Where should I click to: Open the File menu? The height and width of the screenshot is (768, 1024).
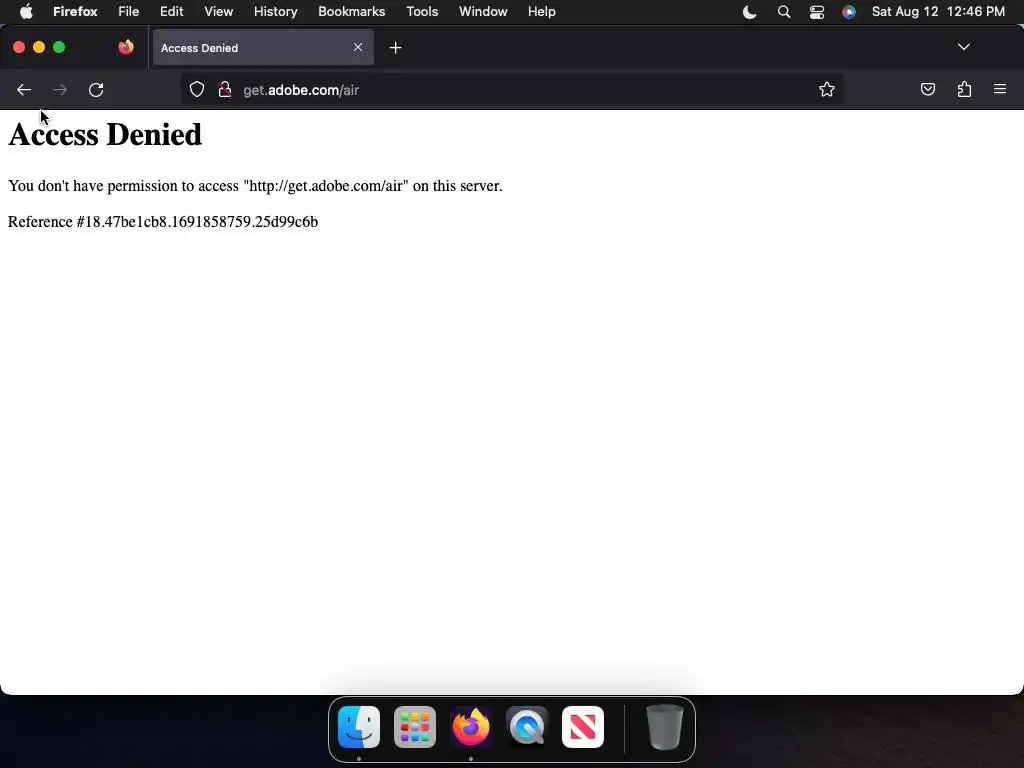coord(129,11)
